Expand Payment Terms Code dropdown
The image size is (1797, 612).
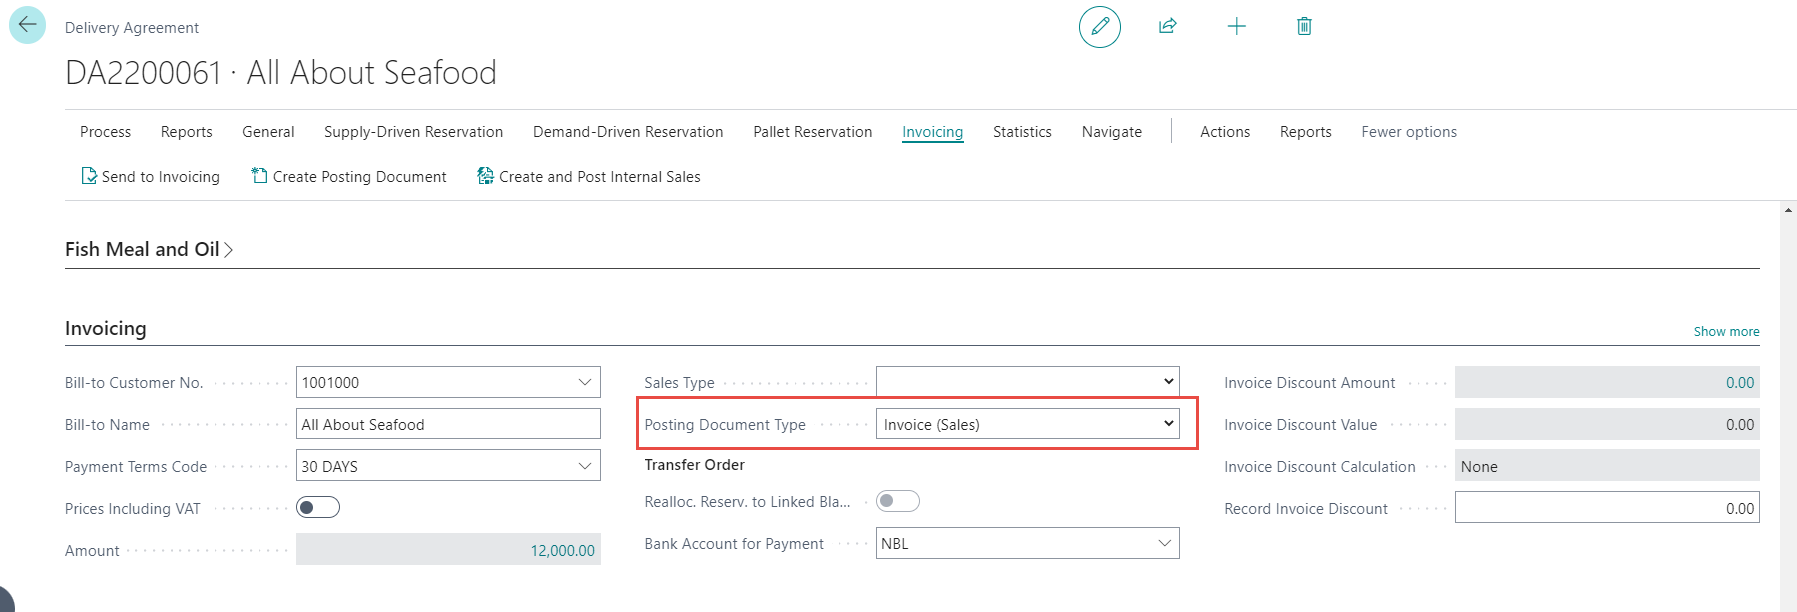point(584,466)
